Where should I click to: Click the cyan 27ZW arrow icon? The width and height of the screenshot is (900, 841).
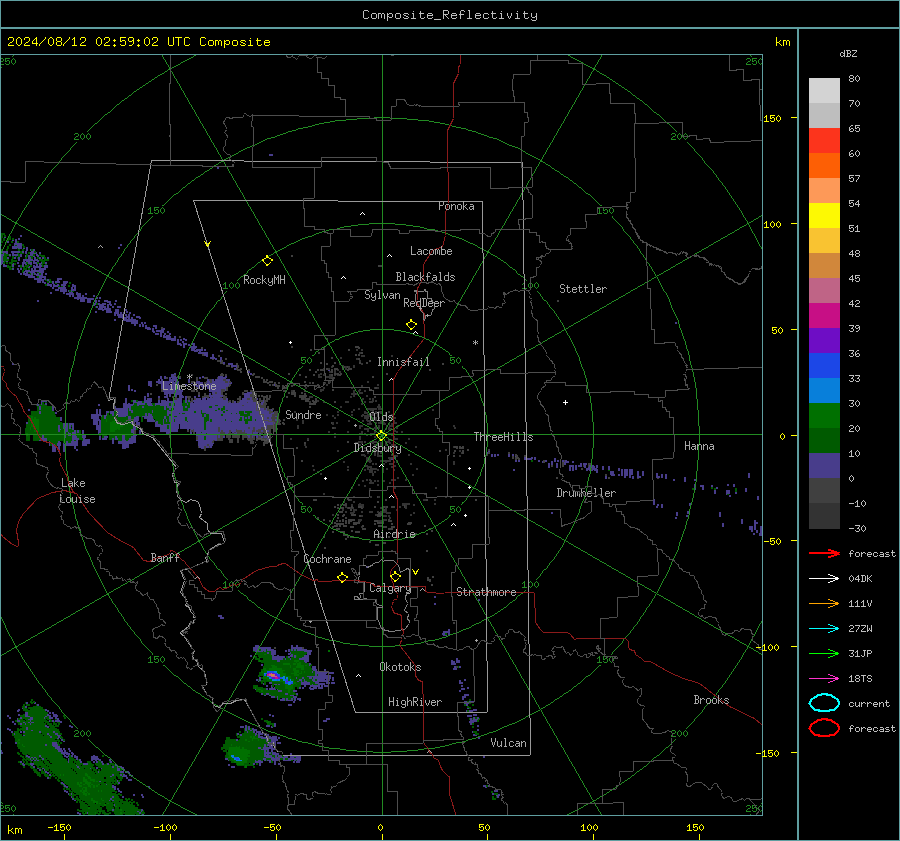coord(824,629)
